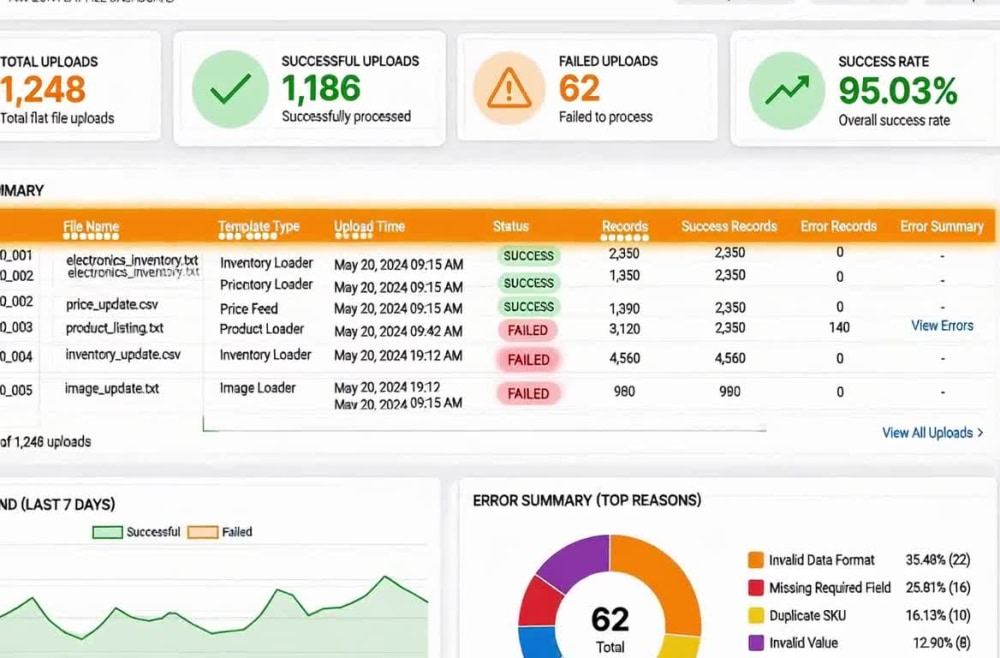
Task: Click the Image Loader template type cell
Action: [x=258, y=388]
